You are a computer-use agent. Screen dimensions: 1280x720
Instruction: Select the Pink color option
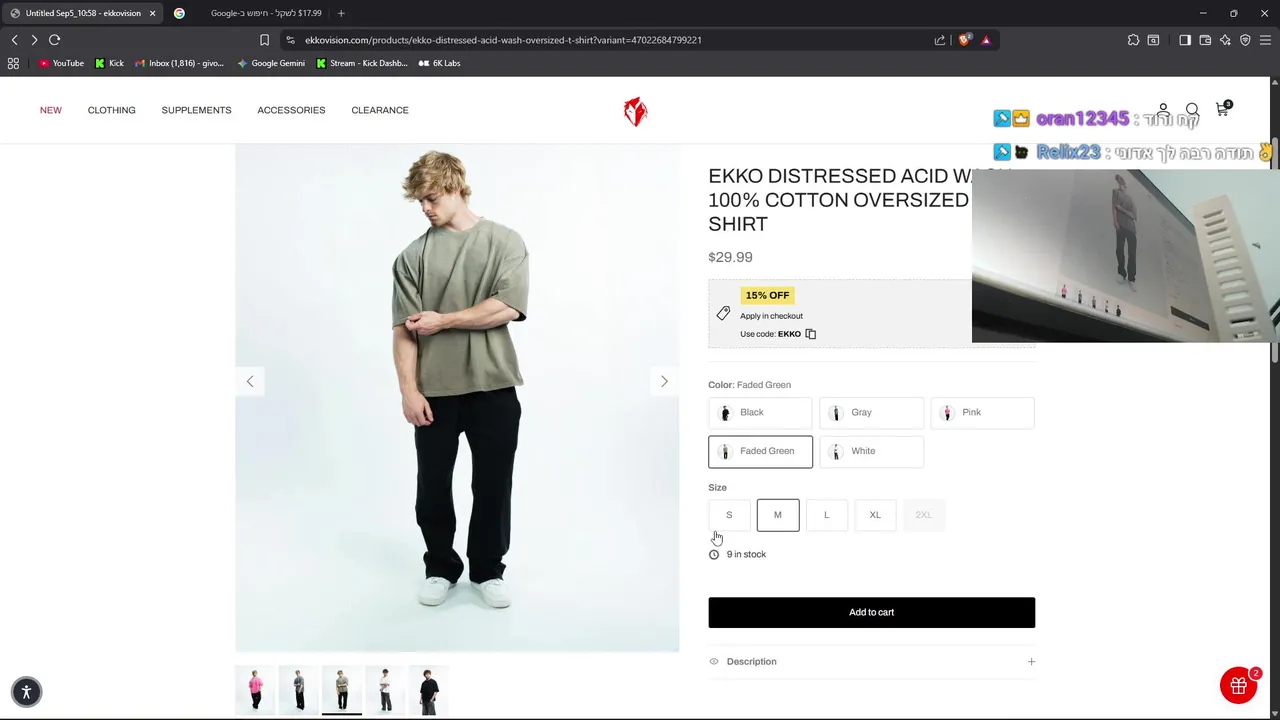pos(982,412)
